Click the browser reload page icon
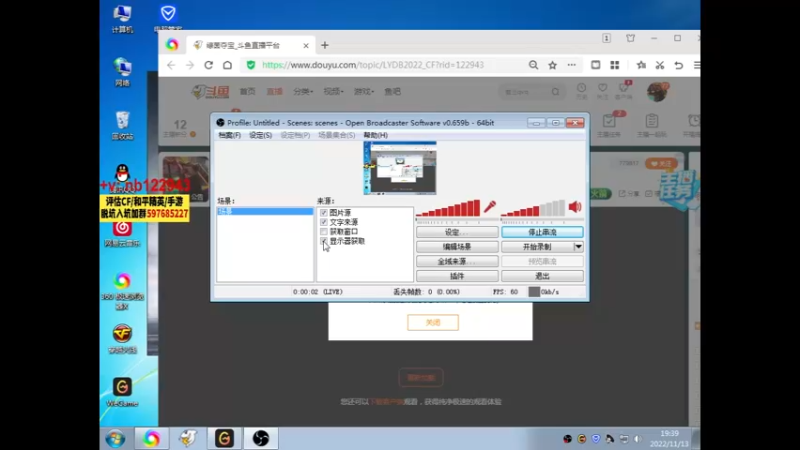This screenshot has height=450, width=800. tap(208, 65)
